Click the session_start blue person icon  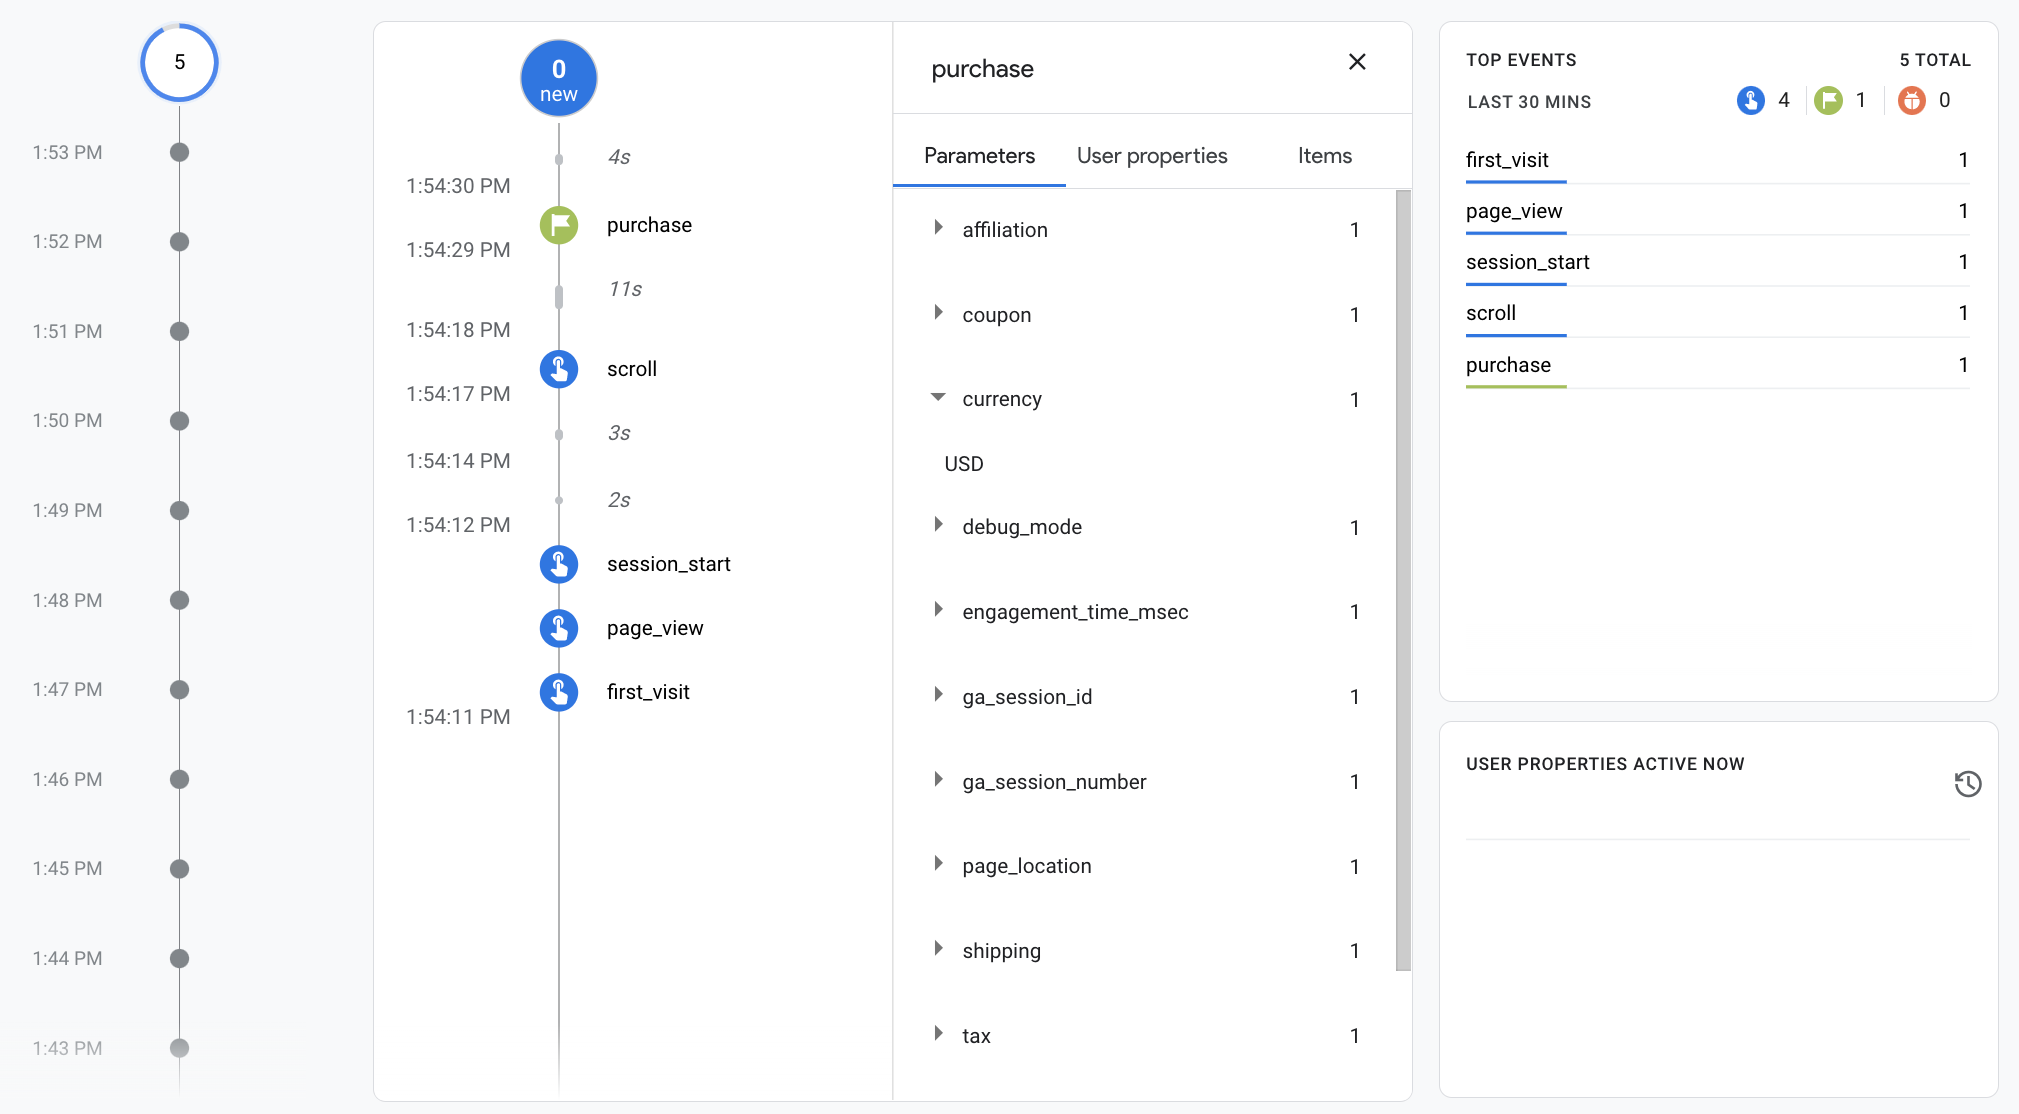coord(561,561)
